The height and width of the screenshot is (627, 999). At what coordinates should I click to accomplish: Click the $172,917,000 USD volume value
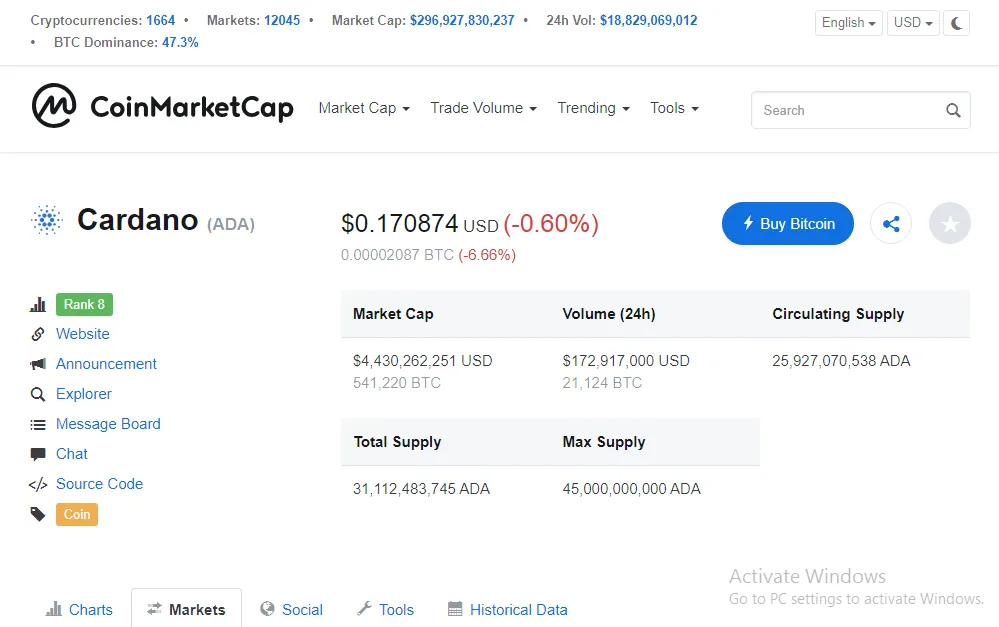(x=626, y=361)
